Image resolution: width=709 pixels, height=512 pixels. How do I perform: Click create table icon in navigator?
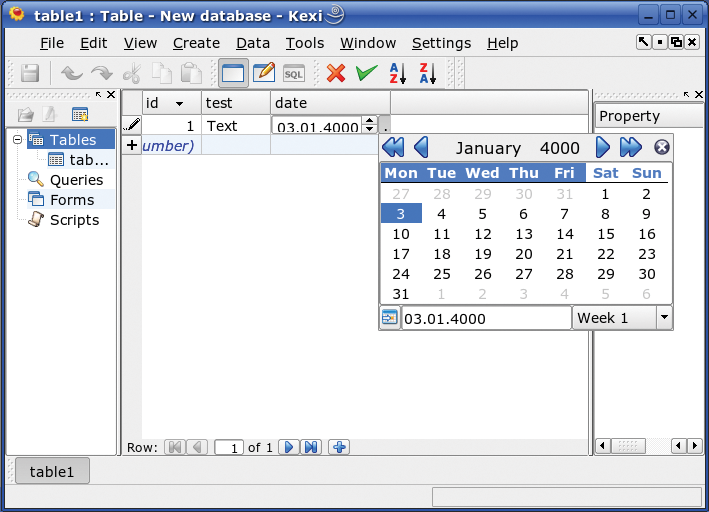(x=80, y=114)
